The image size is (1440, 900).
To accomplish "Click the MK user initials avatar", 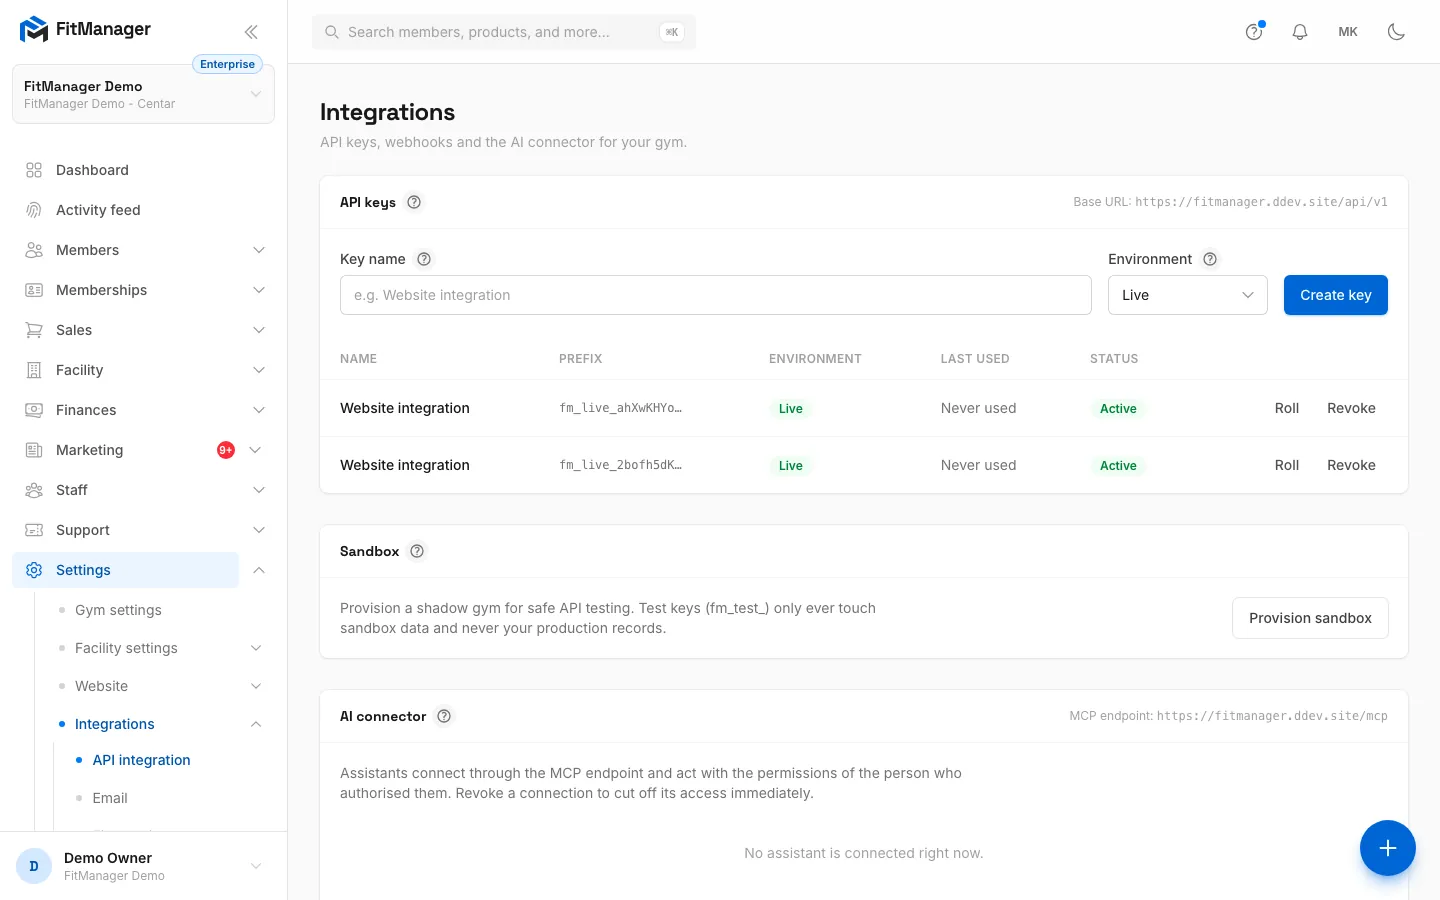I will click(x=1348, y=32).
